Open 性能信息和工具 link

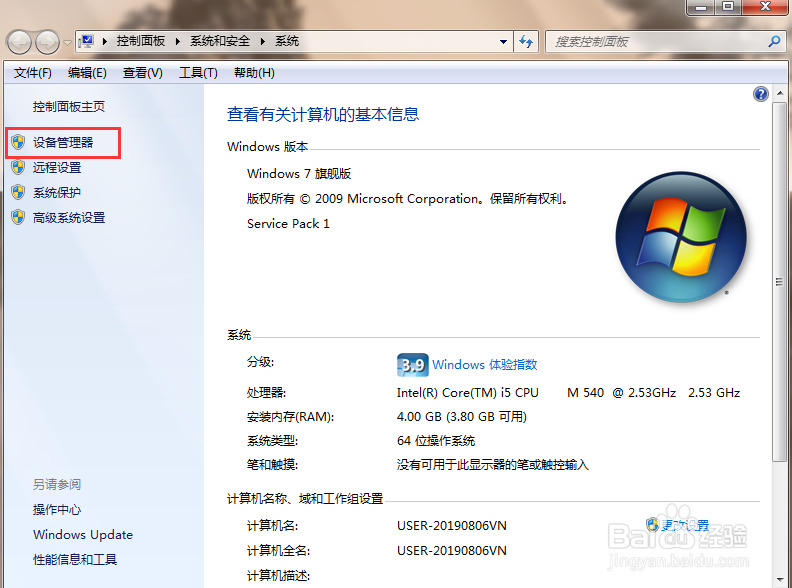coord(75,559)
